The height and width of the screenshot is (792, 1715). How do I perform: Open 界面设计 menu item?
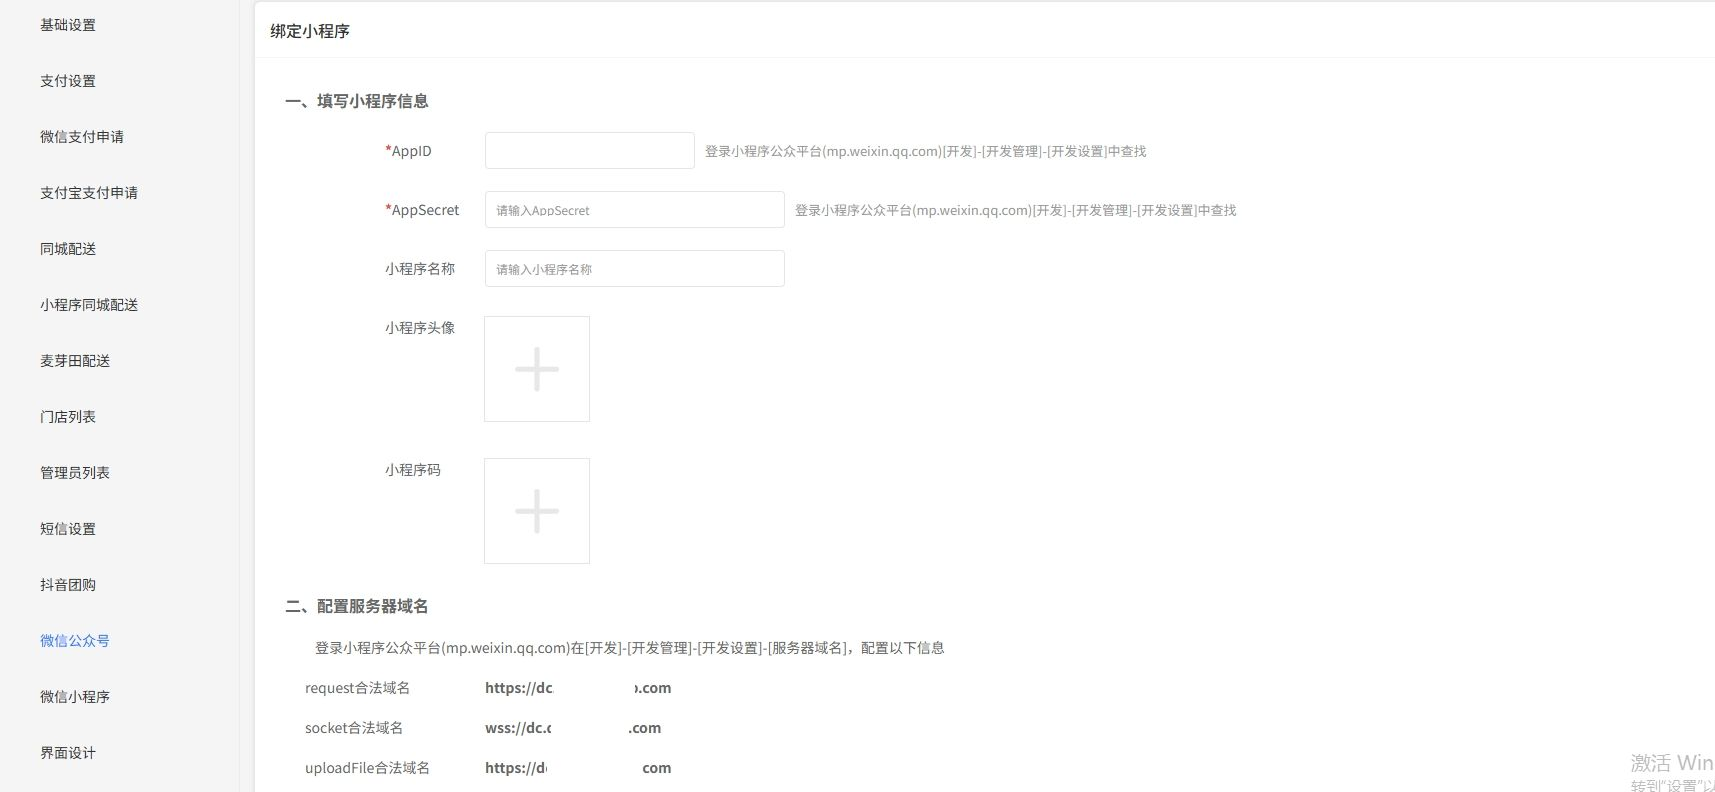tap(68, 753)
